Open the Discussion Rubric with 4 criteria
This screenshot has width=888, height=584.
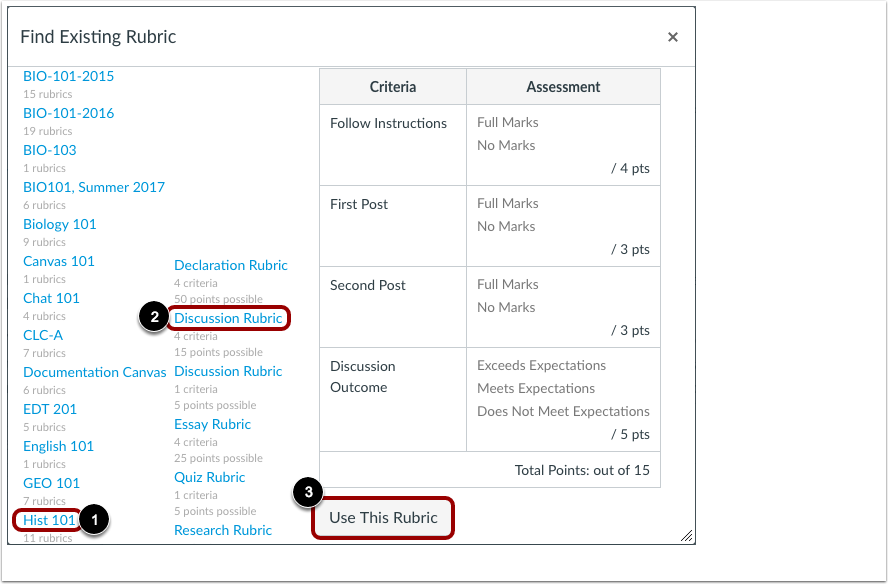[x=228, y=317]
